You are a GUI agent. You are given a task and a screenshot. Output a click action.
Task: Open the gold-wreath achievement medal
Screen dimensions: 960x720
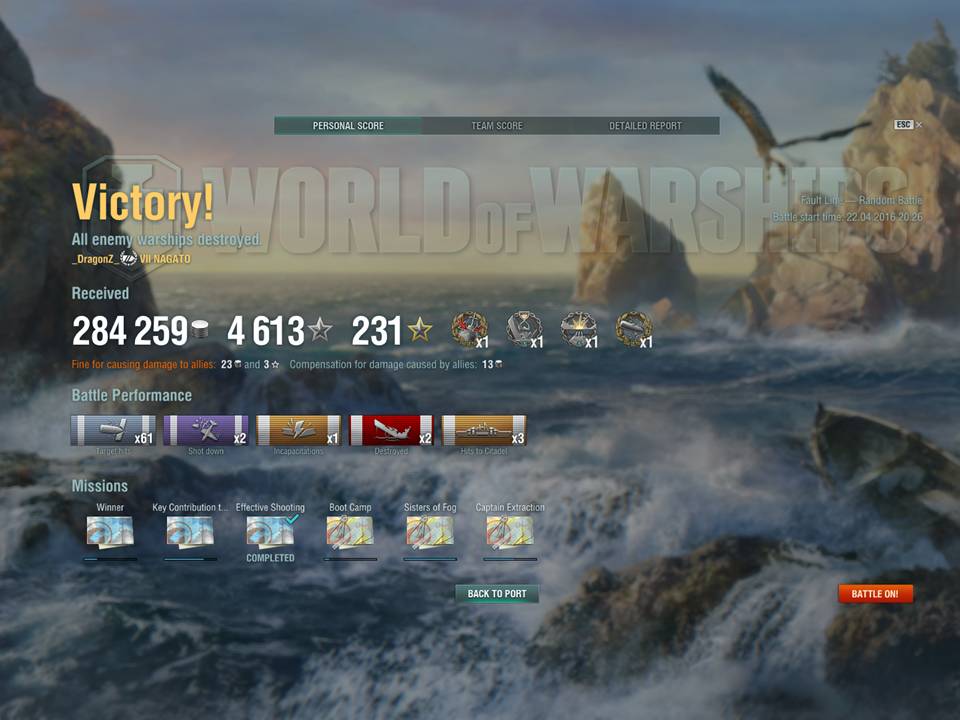click(634, 329)
